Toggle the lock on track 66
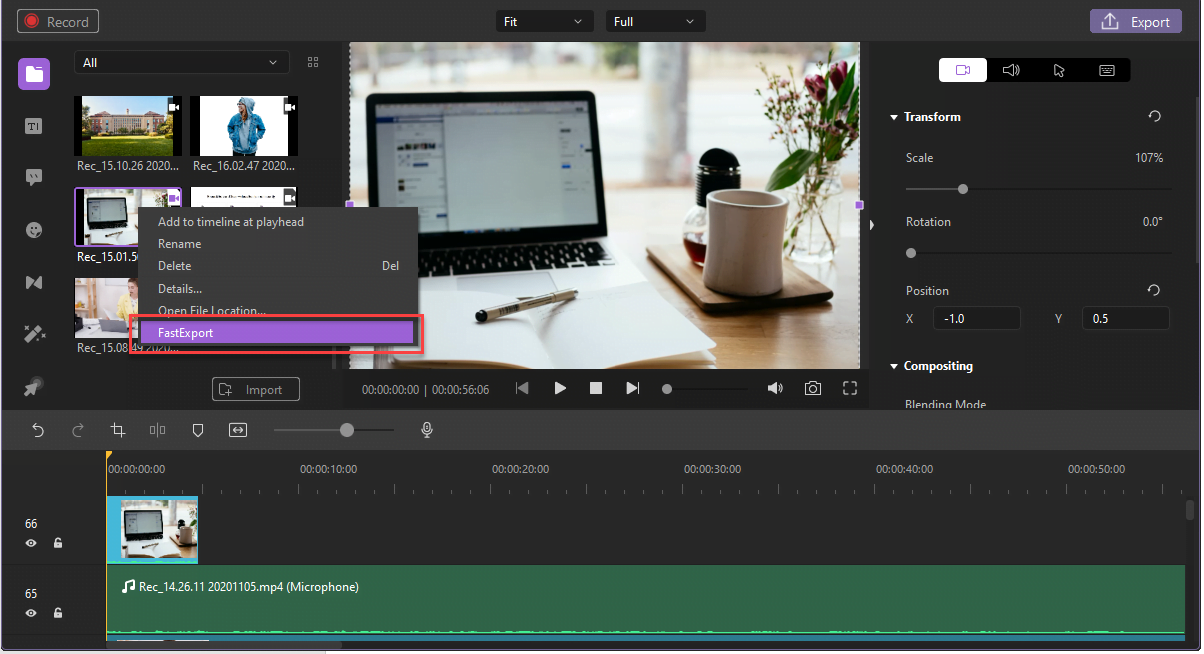1204x654 pixels. point(58,543)
